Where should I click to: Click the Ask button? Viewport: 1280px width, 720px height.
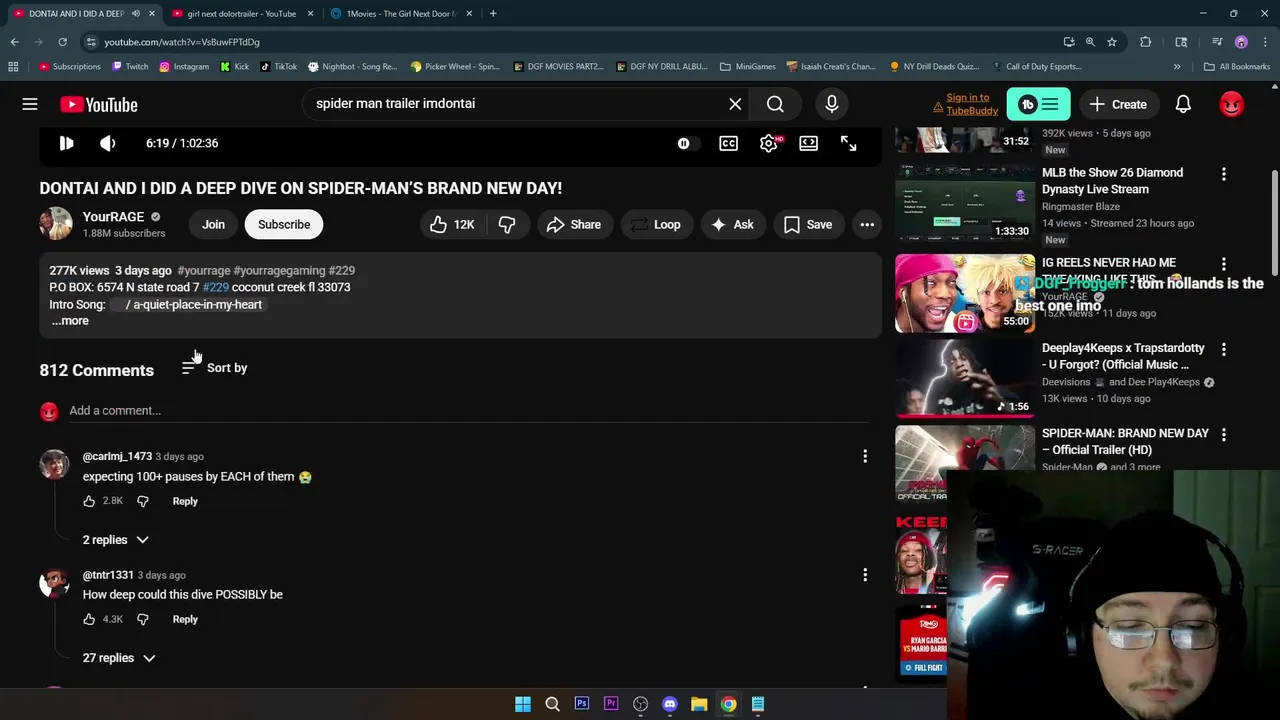[732, 225]
